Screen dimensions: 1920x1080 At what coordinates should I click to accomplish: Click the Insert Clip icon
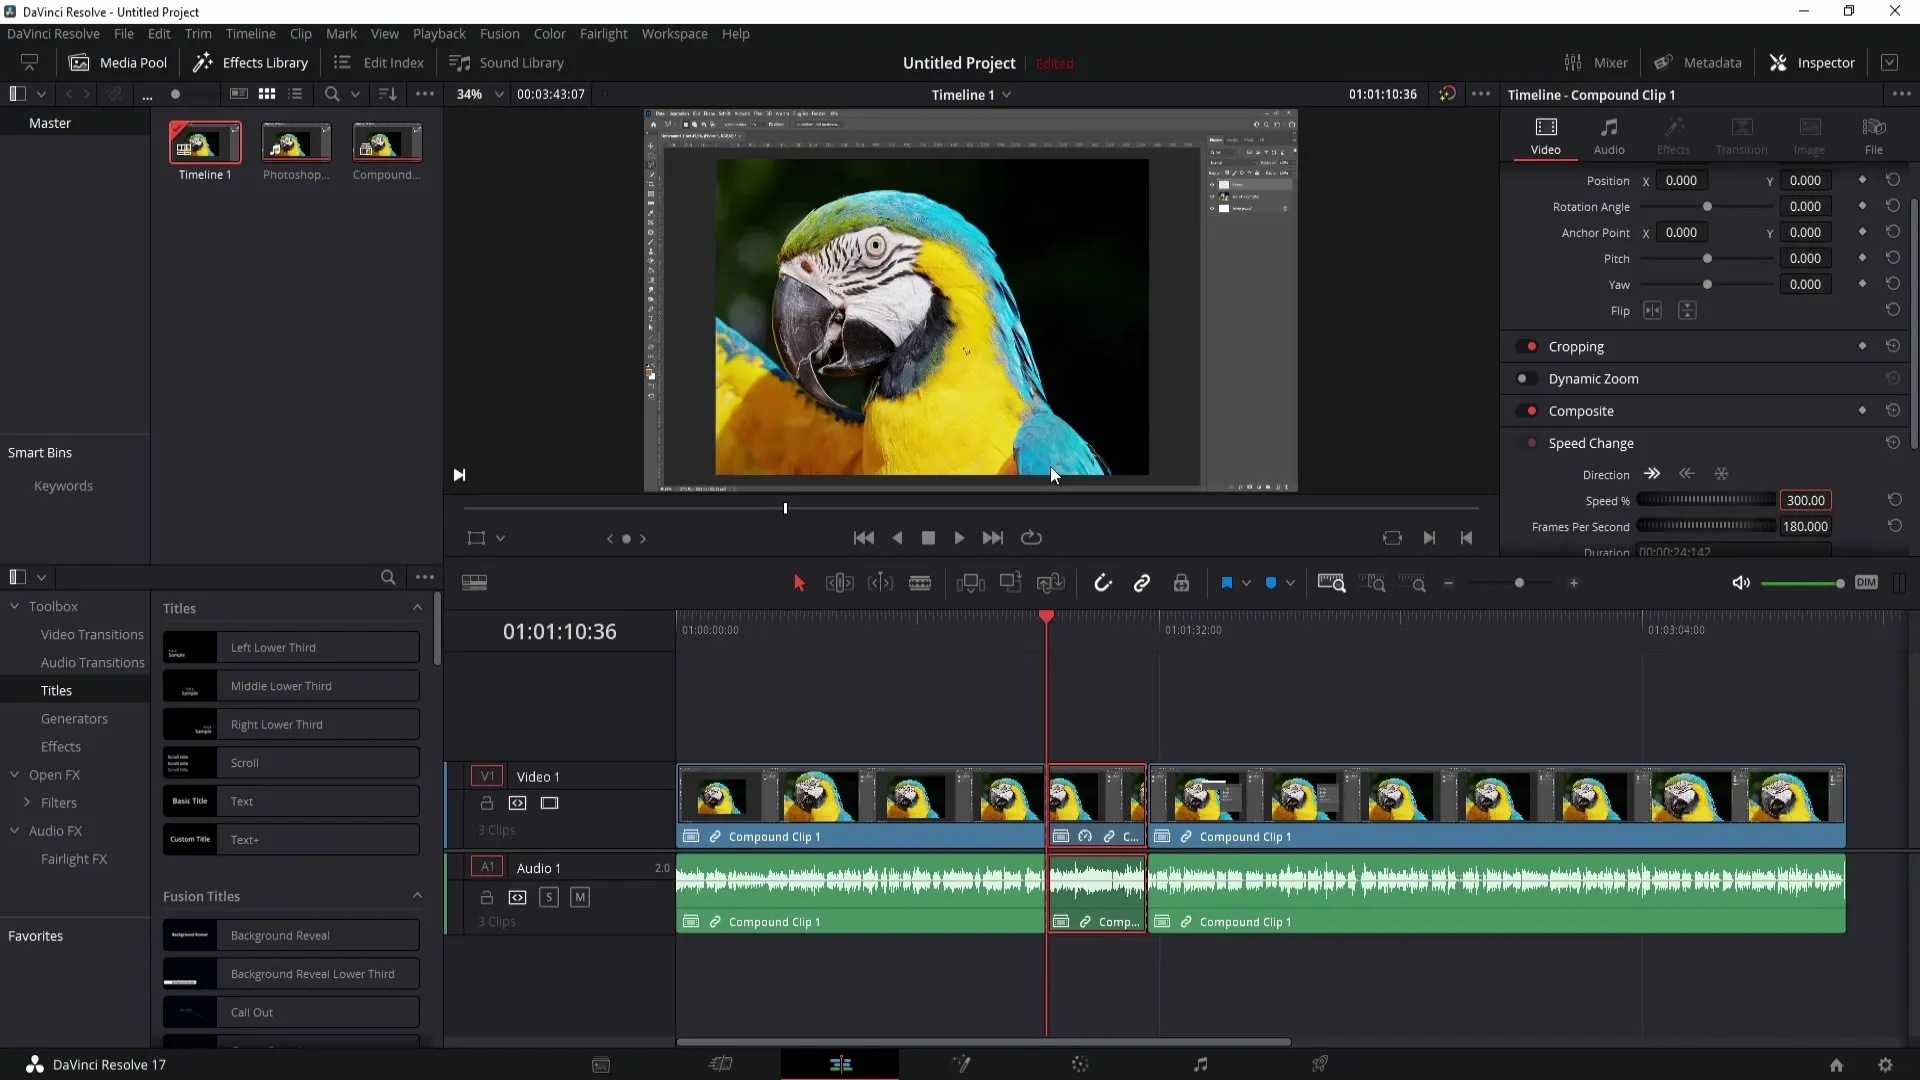970,583
